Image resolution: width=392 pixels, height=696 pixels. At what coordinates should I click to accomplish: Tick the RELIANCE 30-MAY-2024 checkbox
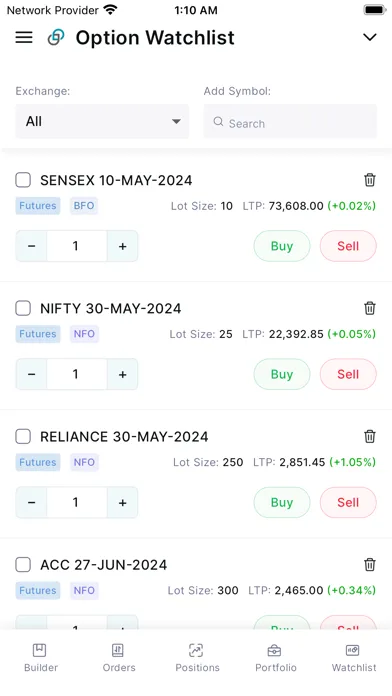pyautogui.click(x=23, y=437)
